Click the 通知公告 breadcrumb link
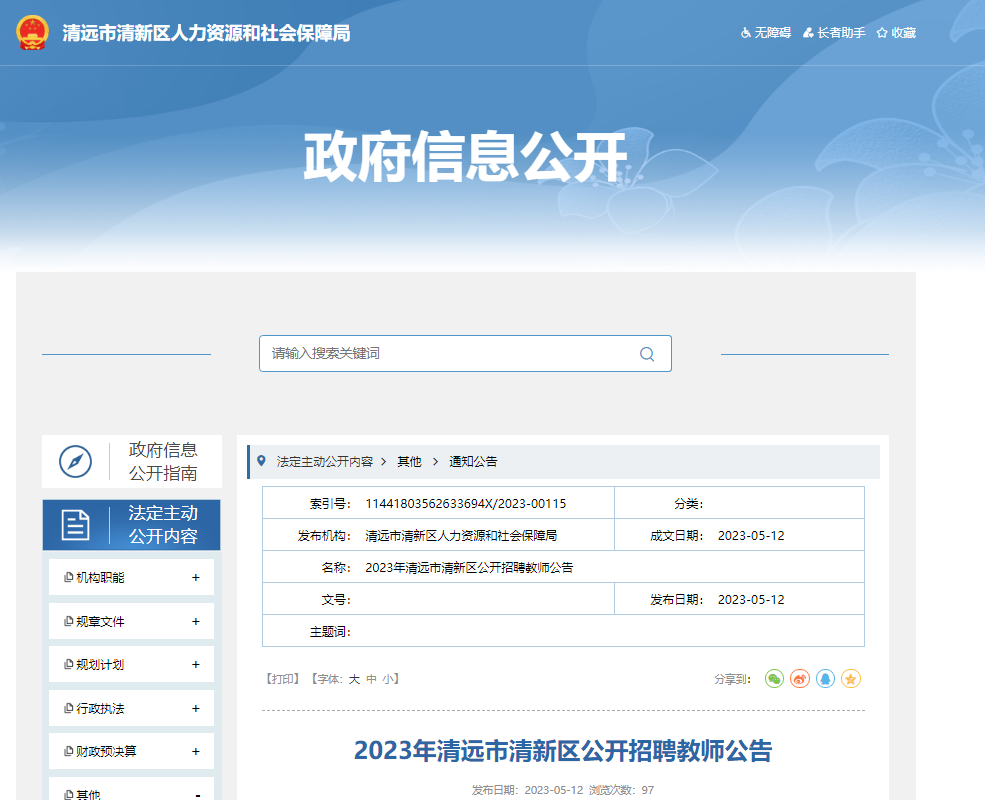This screenshot has height=800, width=985. [473, 462]
